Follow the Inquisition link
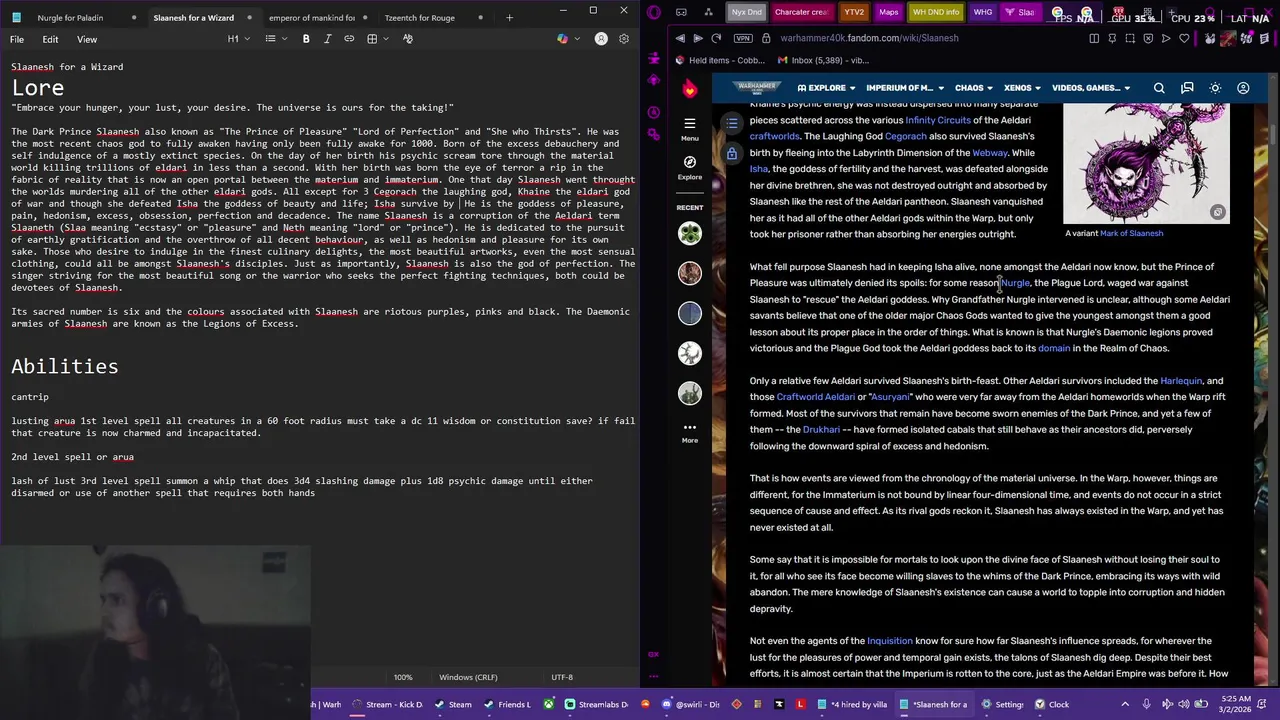This screenshot has height=720, width=1280. click(x=890, y=641)
